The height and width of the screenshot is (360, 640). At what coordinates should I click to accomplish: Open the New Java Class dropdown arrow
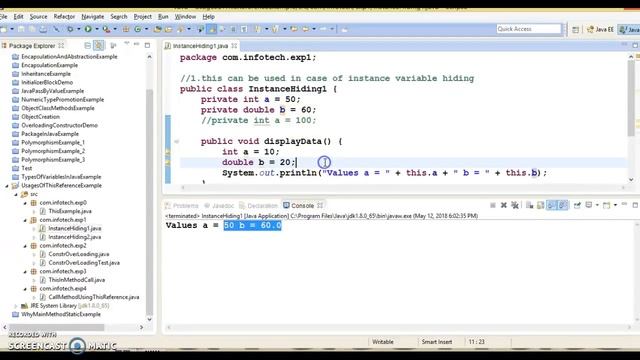pyautogui.click(x=146, y=29)
